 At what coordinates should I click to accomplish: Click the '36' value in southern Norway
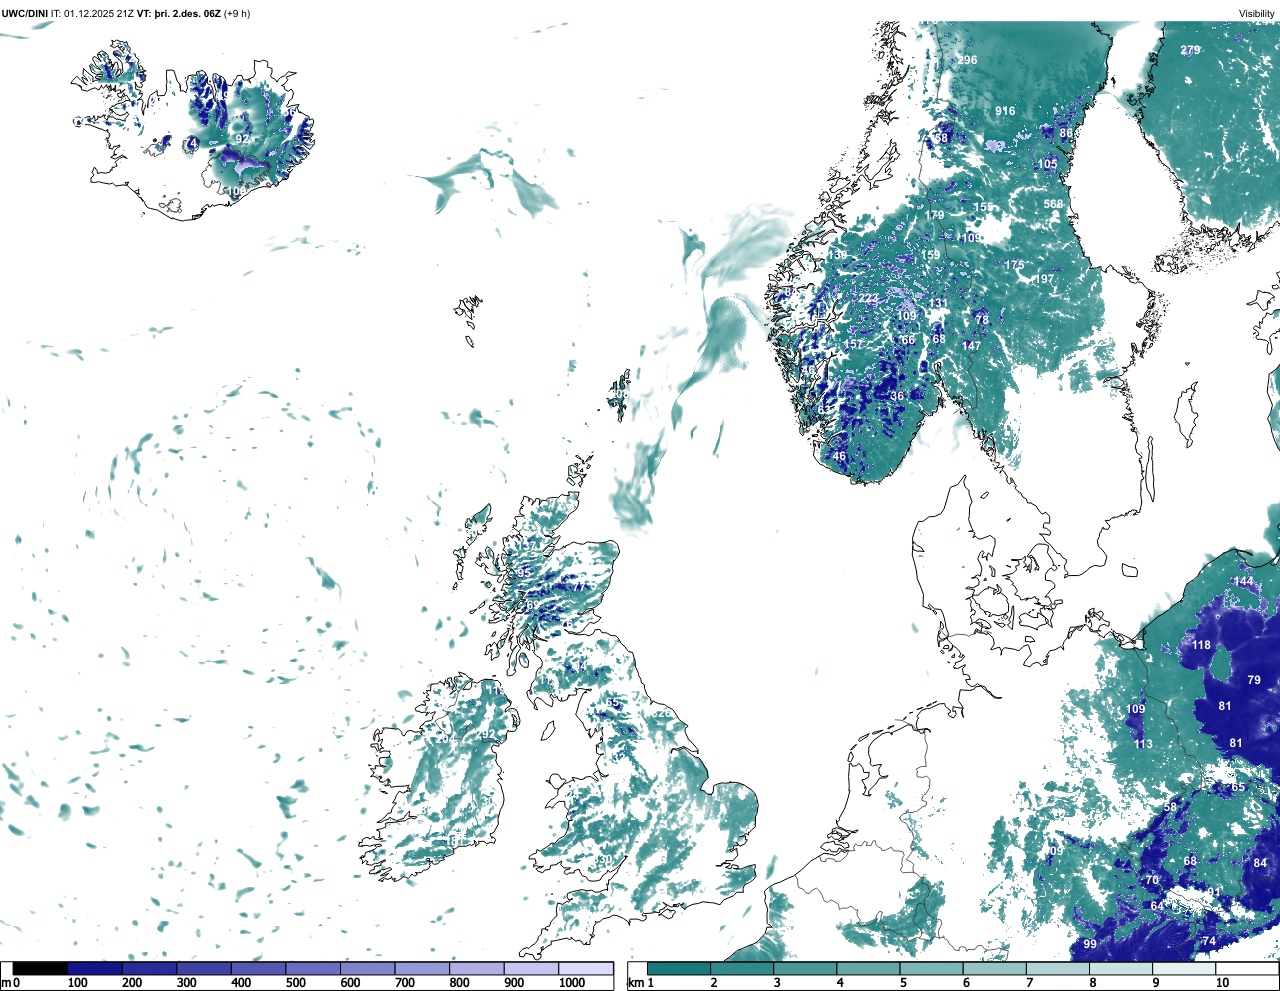[x=897, y=396]
